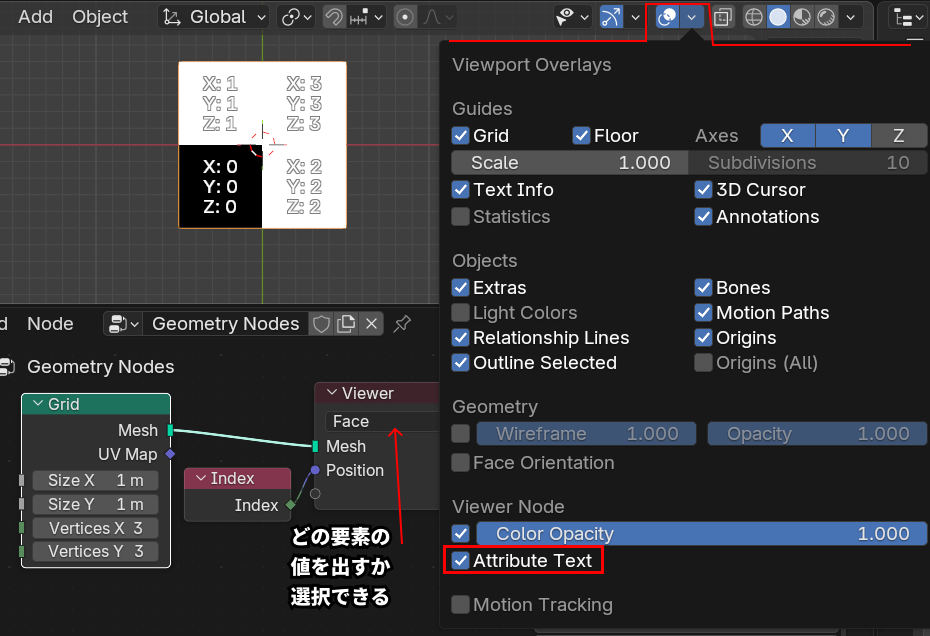Screen dimensions: 930x636
Task: Toggle the Y axis button in Guides
Action: [843, 136]
